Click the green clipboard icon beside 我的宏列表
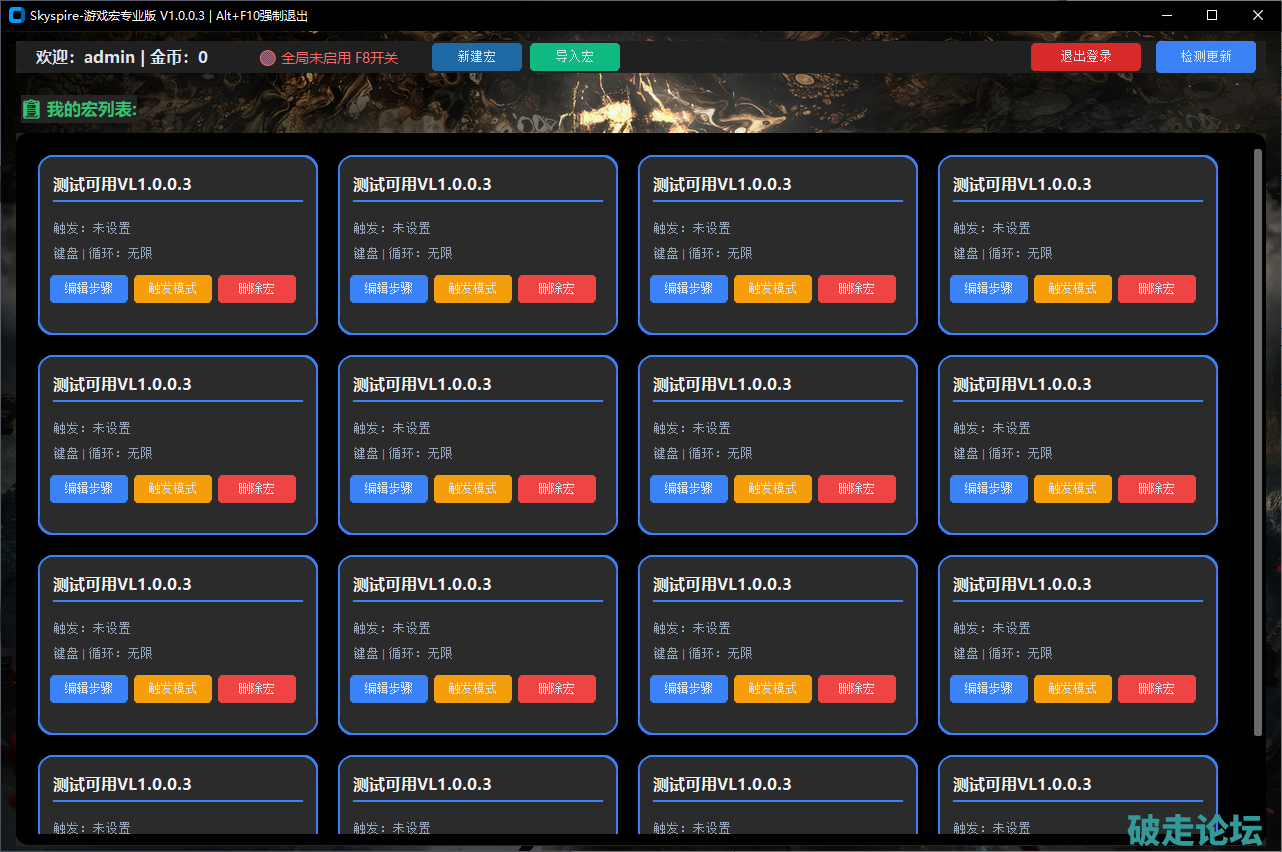 31,109
